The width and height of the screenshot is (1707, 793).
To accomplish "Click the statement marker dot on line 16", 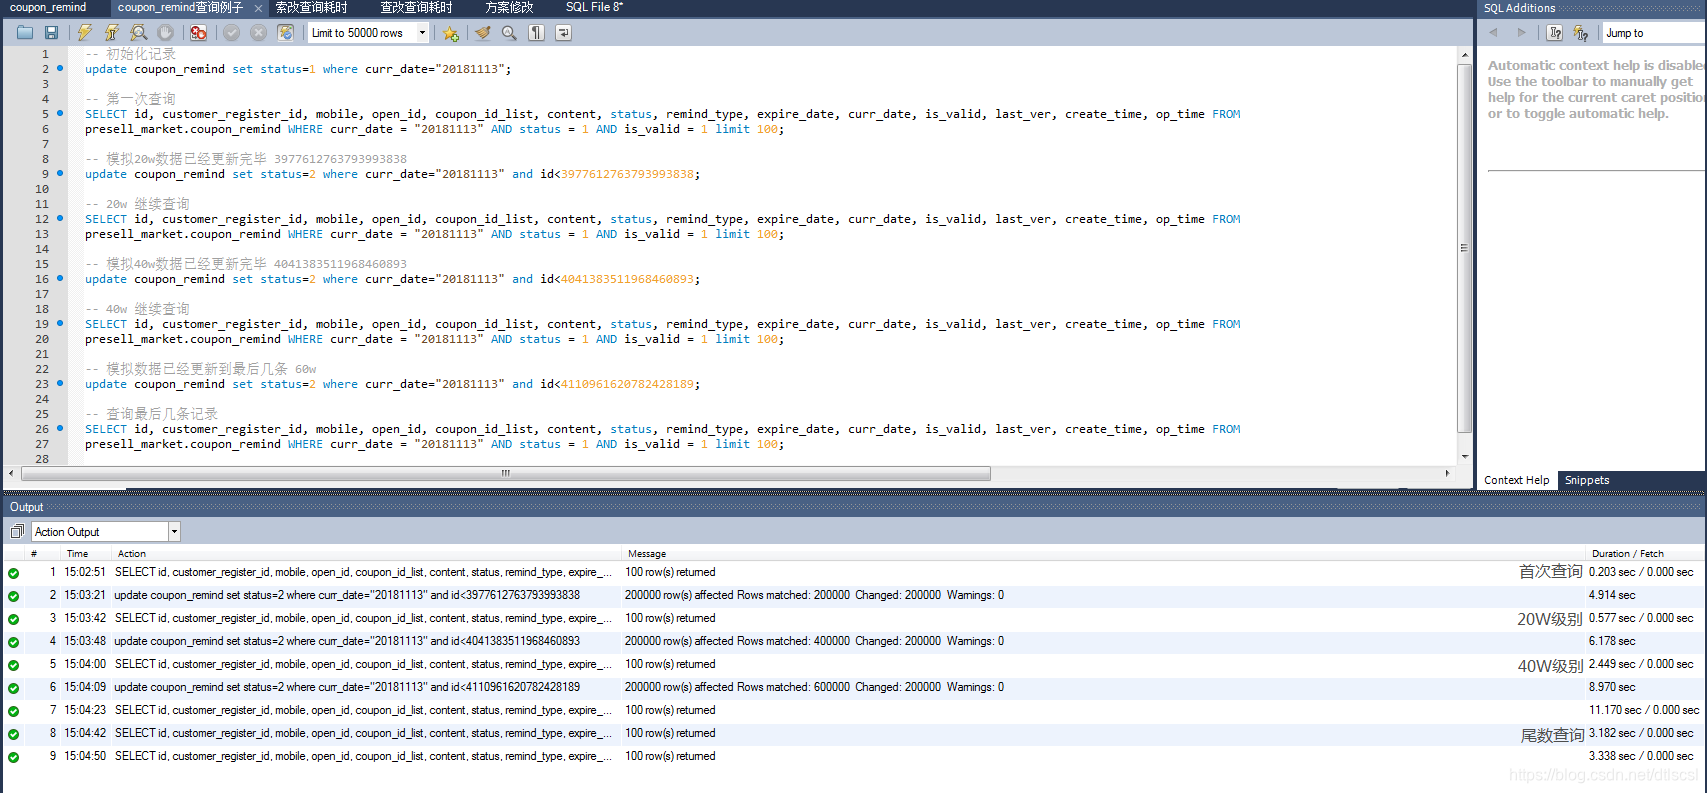I will coord(60,278).
